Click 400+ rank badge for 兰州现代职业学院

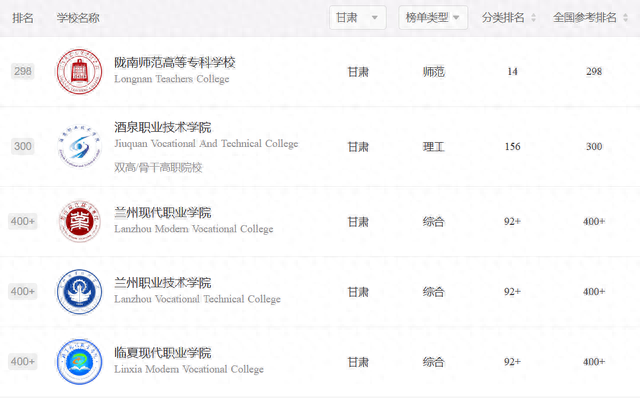[x=22, y=221]
